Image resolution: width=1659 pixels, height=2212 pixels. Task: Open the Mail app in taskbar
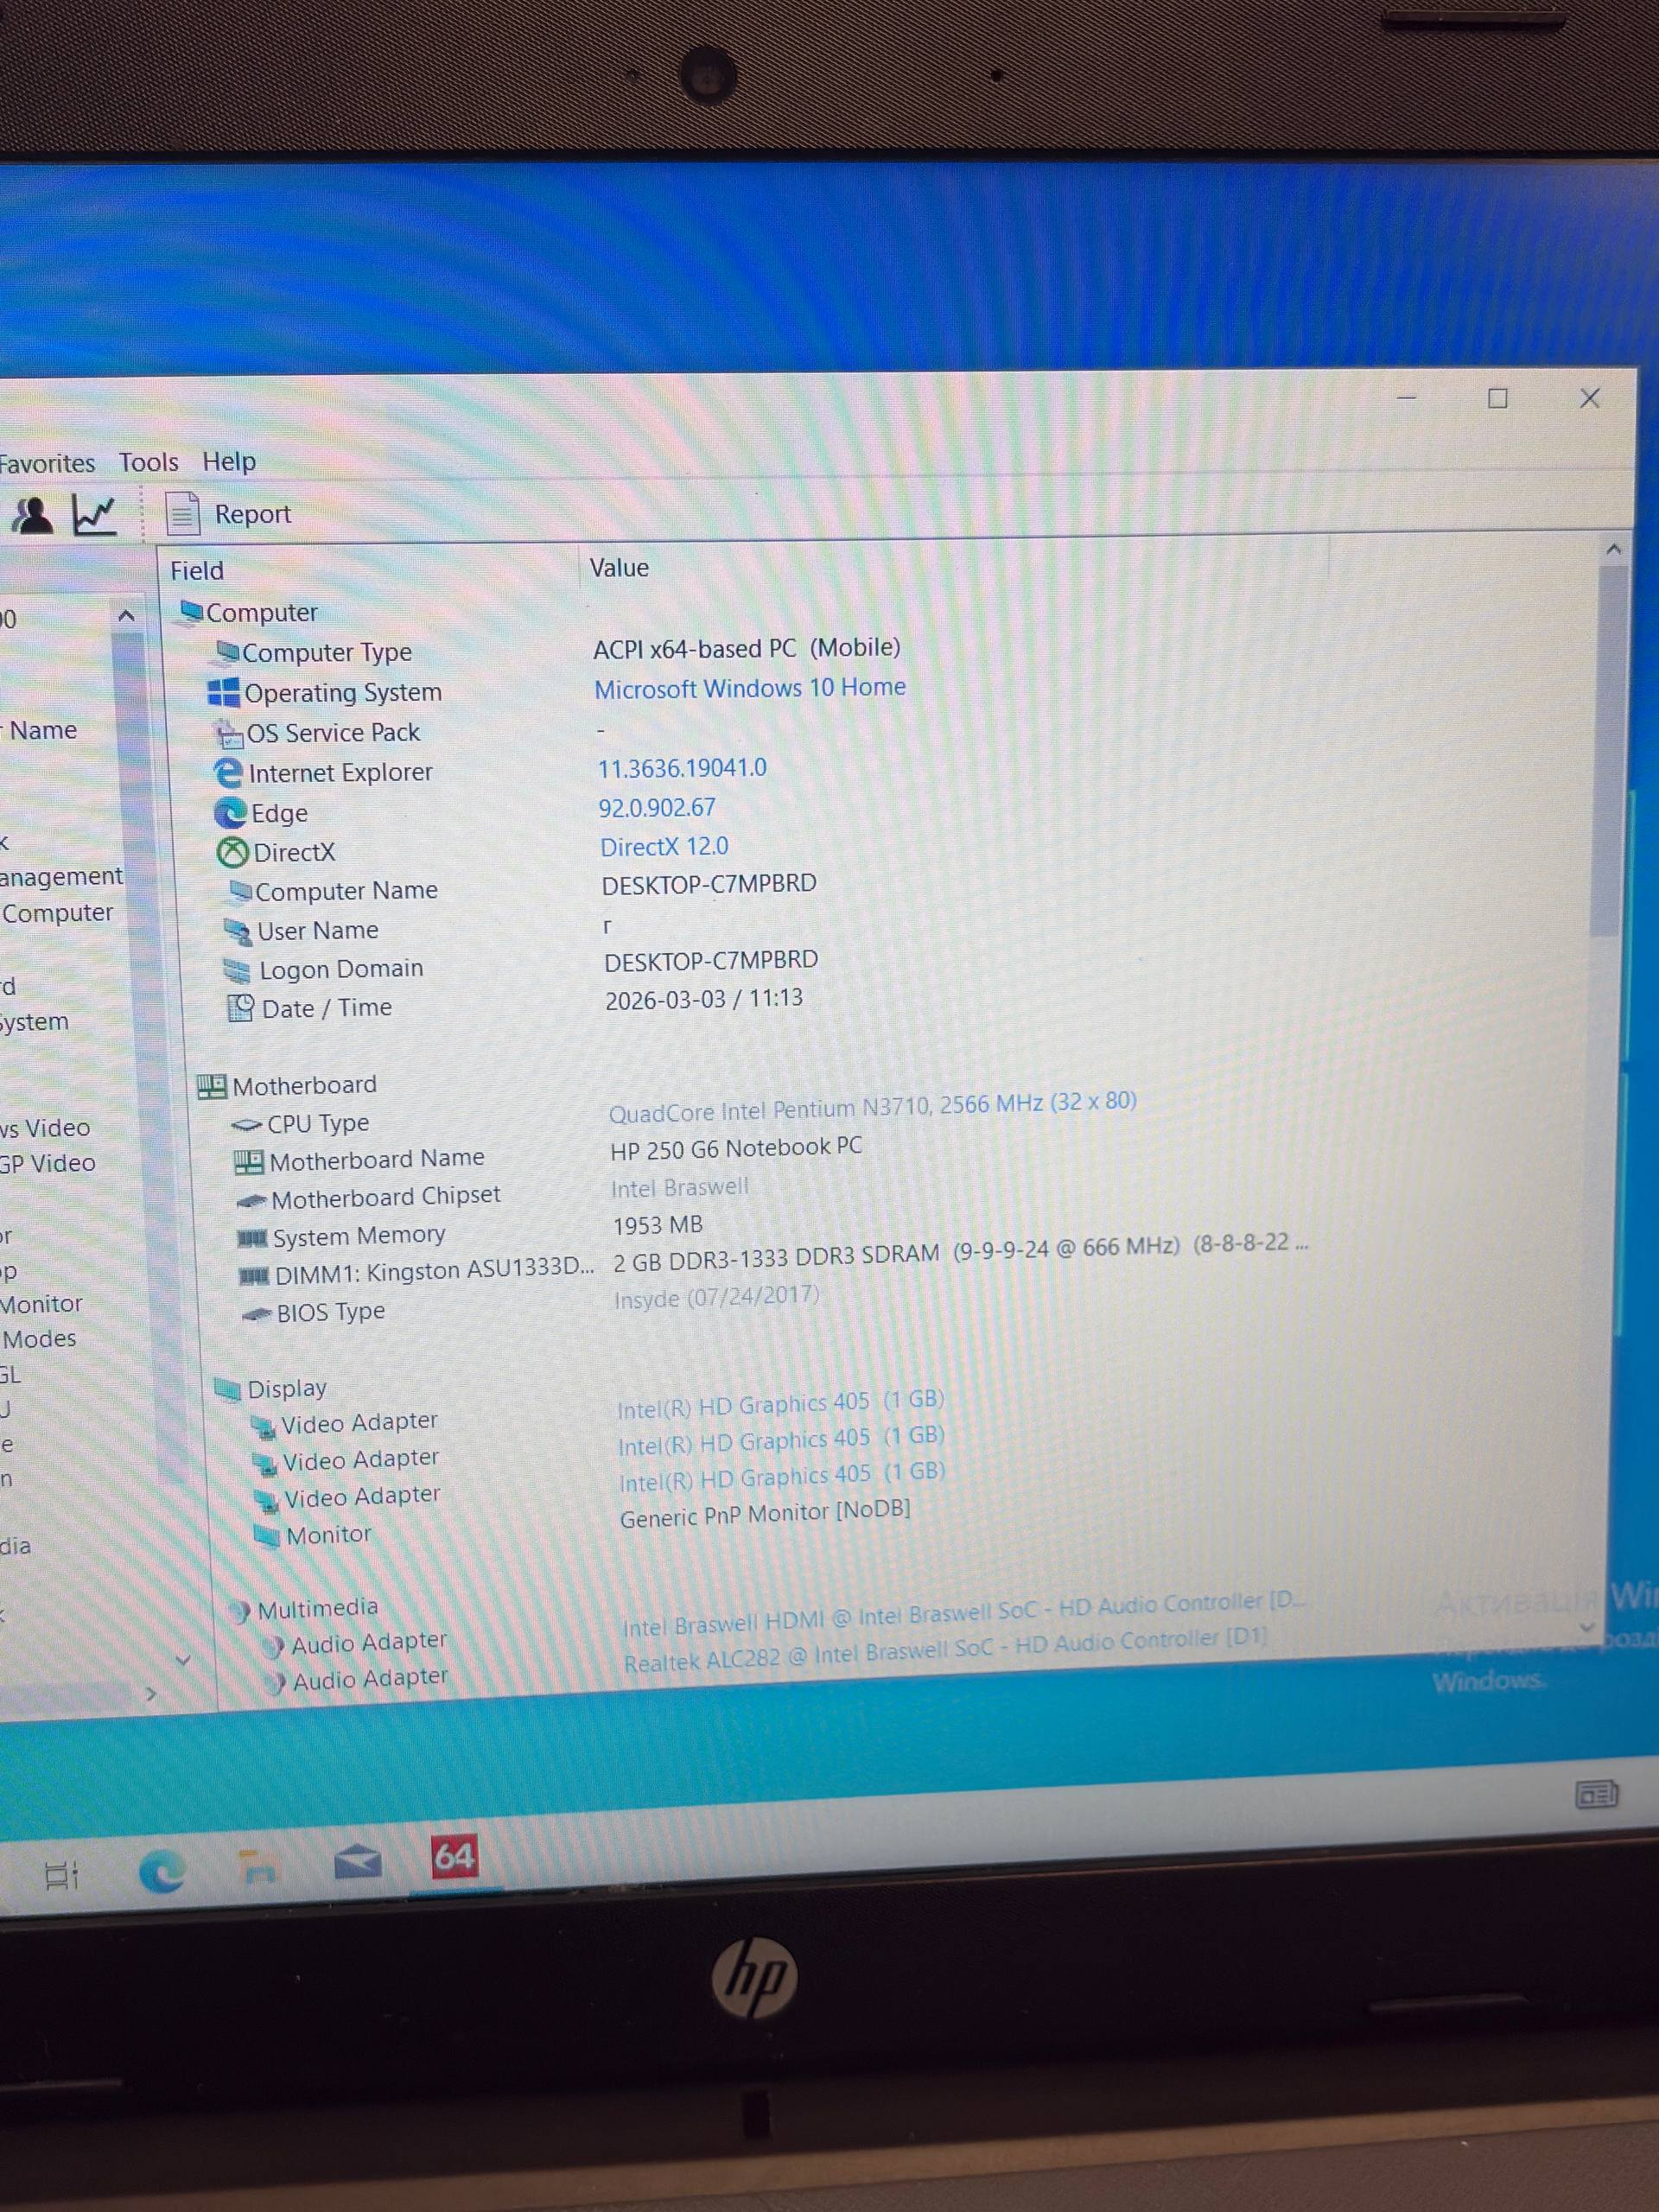pyautogui.click(x=357, y=1862)
